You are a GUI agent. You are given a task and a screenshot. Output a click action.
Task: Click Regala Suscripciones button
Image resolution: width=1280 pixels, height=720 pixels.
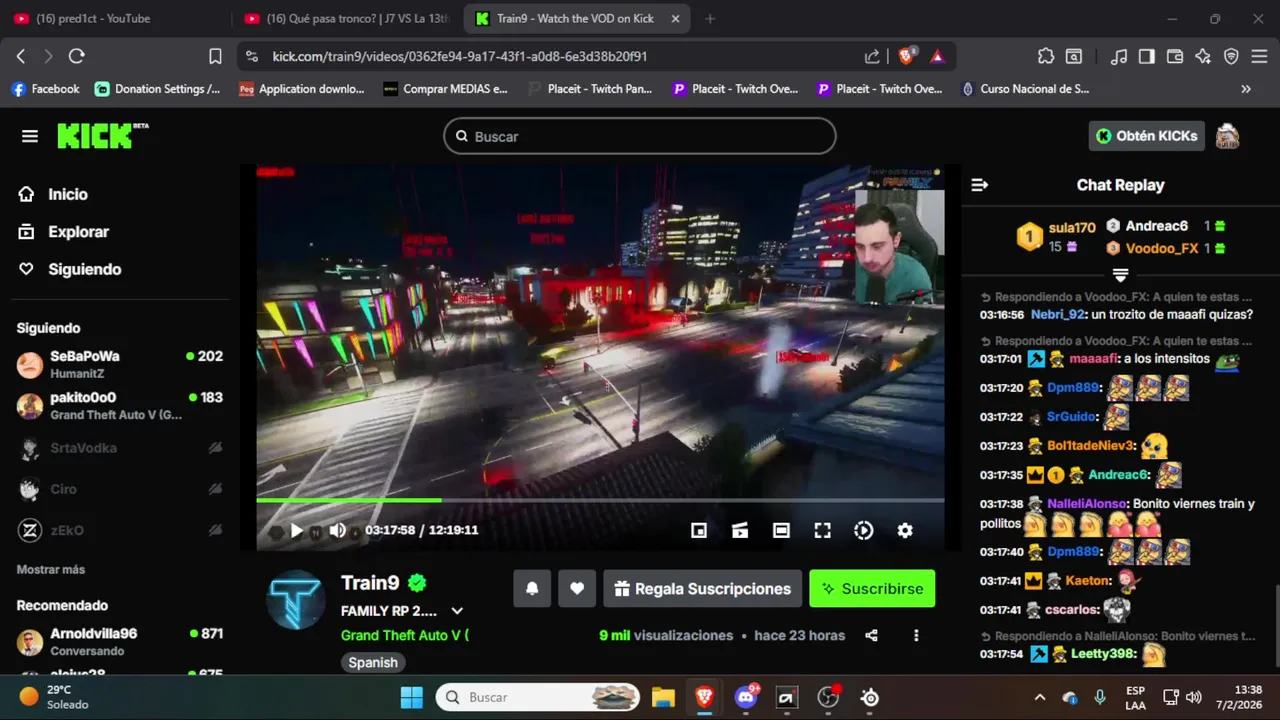pyautogui.click(x=703, y=589)
